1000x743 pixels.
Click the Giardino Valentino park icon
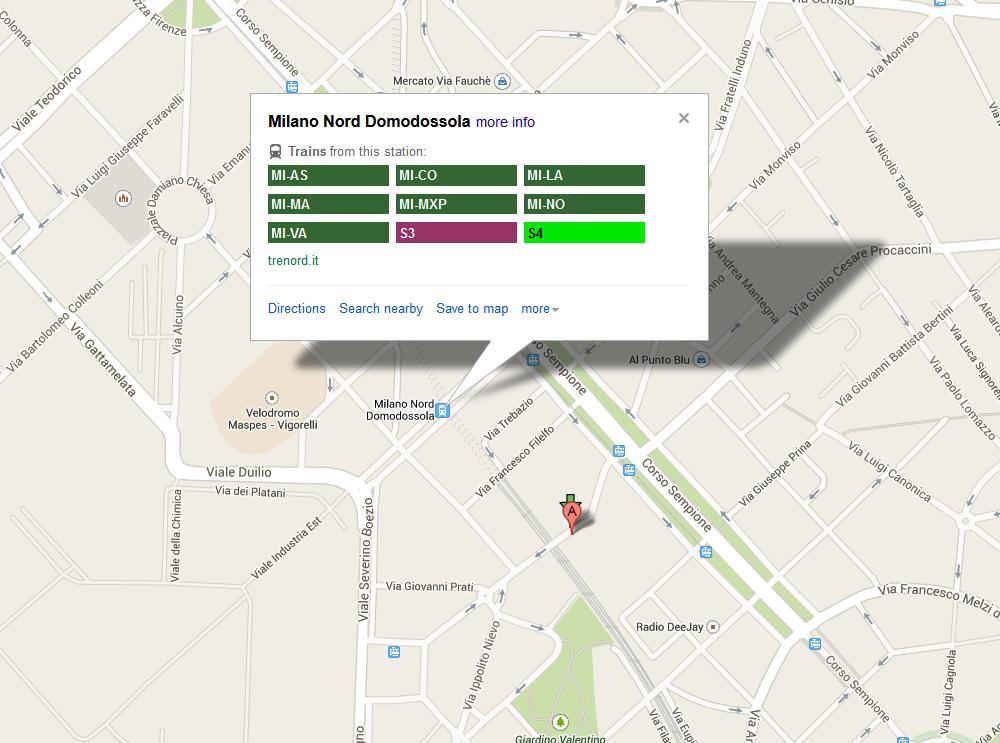click(x=560, y=722)
